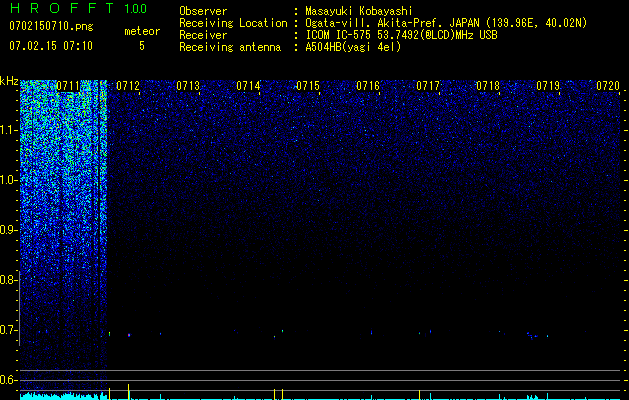Click the 1.1 kHz axis label
The image size is (629, 400).
pos(8,130)
